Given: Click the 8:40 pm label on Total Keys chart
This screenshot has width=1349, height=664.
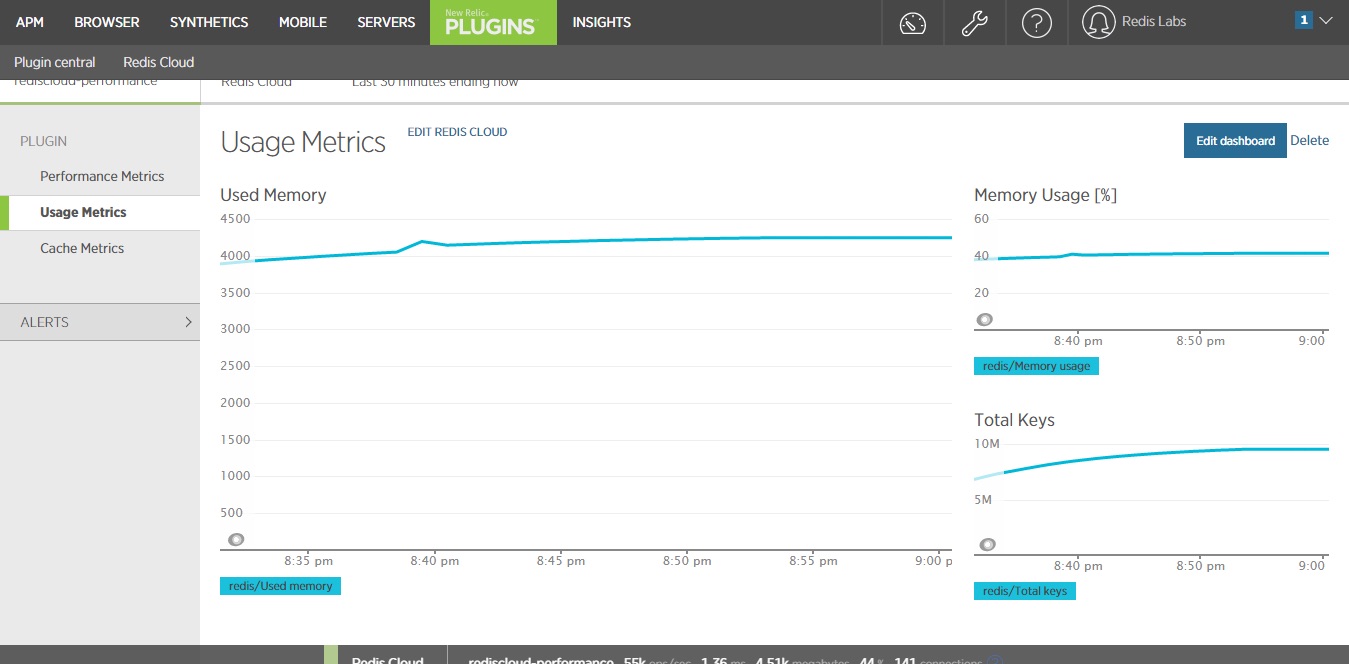Looking at the screenshot, I should [x=1078, y=566].
